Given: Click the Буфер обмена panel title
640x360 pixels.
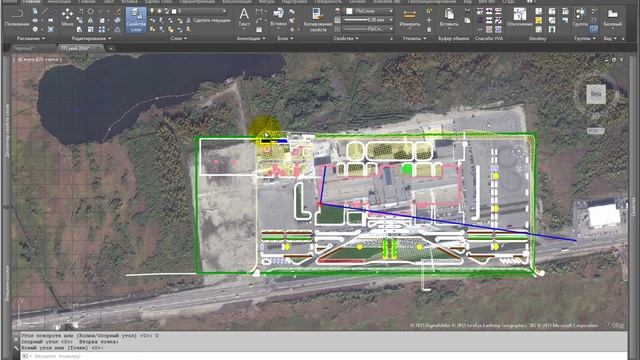Looking at the screenshot, I should click(x=453, y=38).
